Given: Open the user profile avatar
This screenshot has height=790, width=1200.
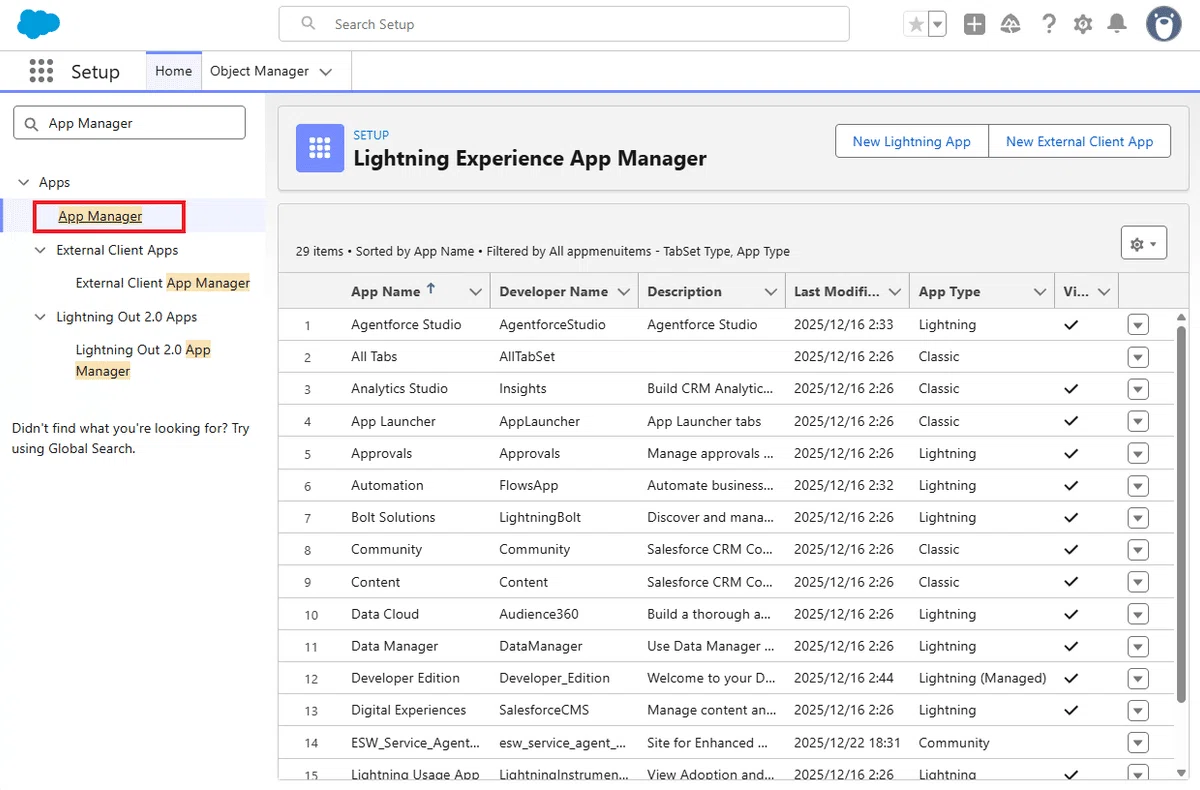Looking at the screenshot, I should 1163,24.
